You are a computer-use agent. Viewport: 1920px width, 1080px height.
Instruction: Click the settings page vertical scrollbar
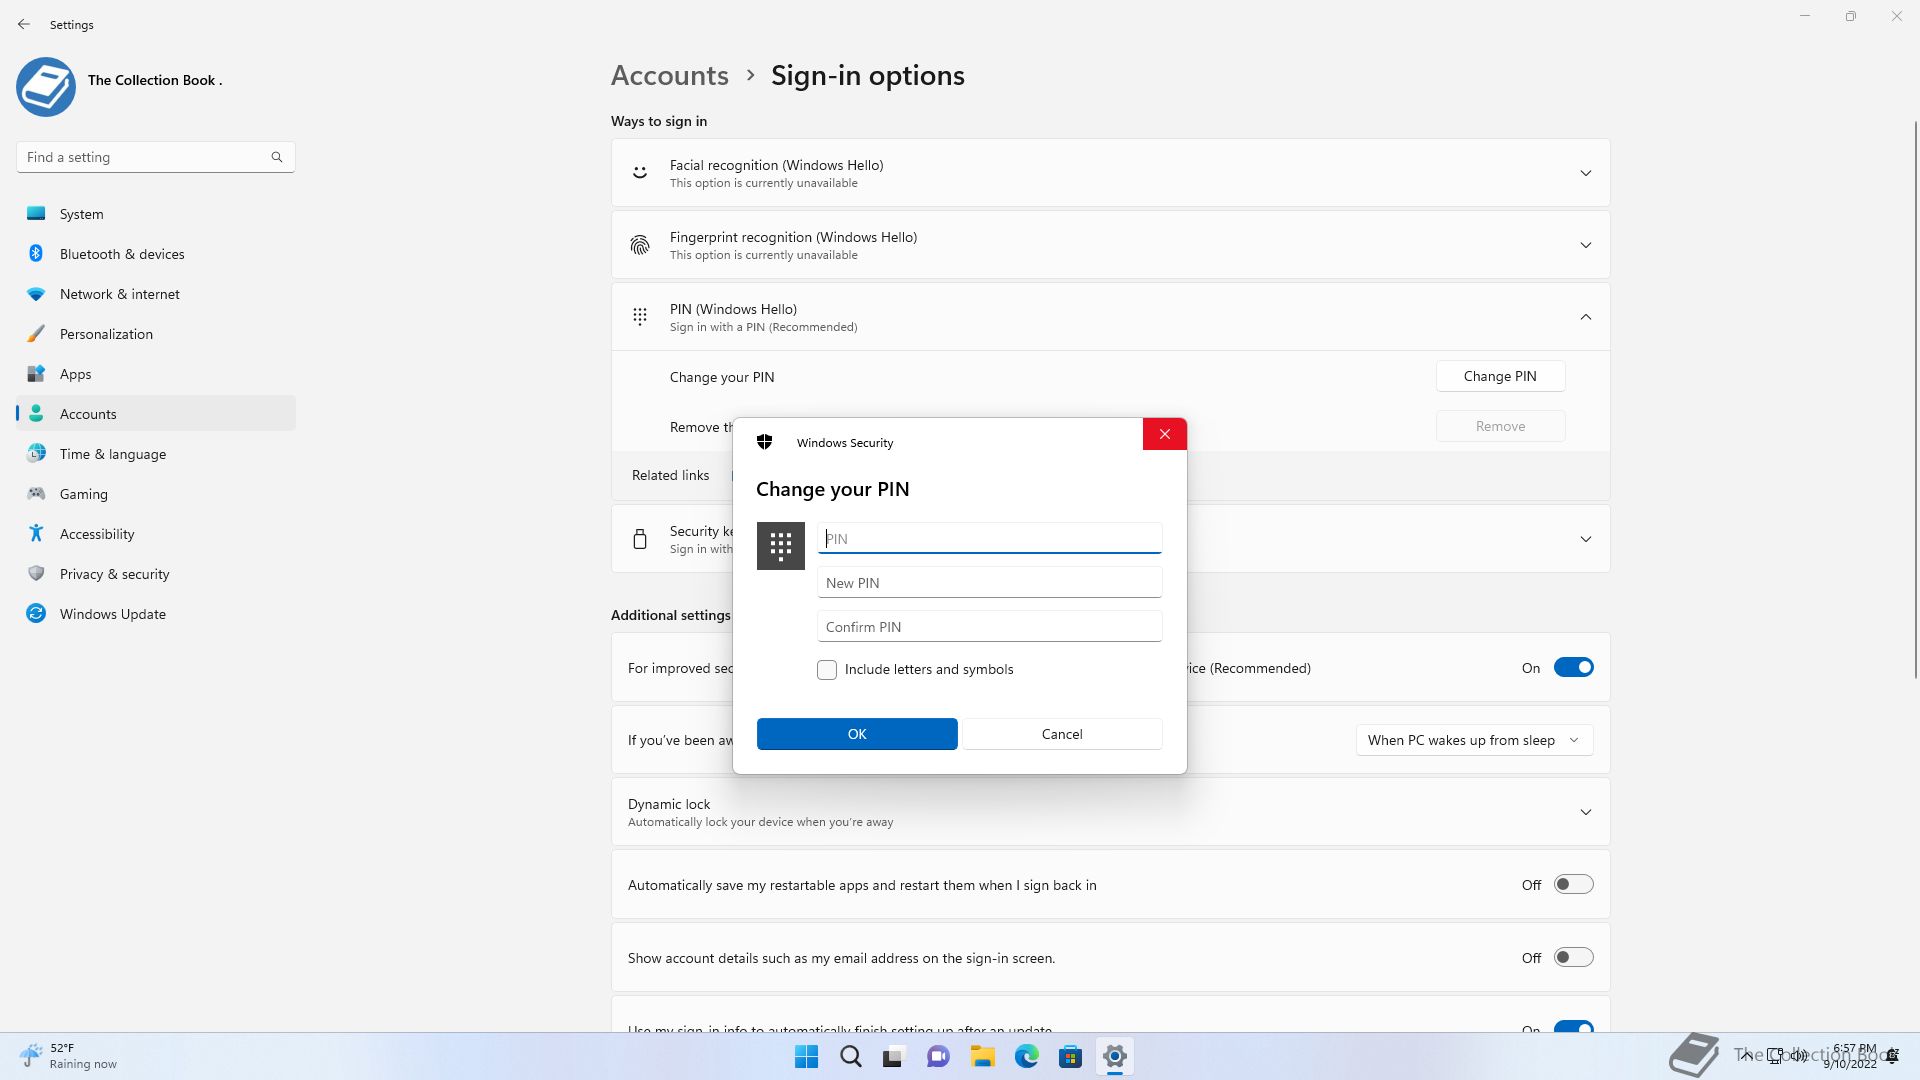pos(1915,400)
